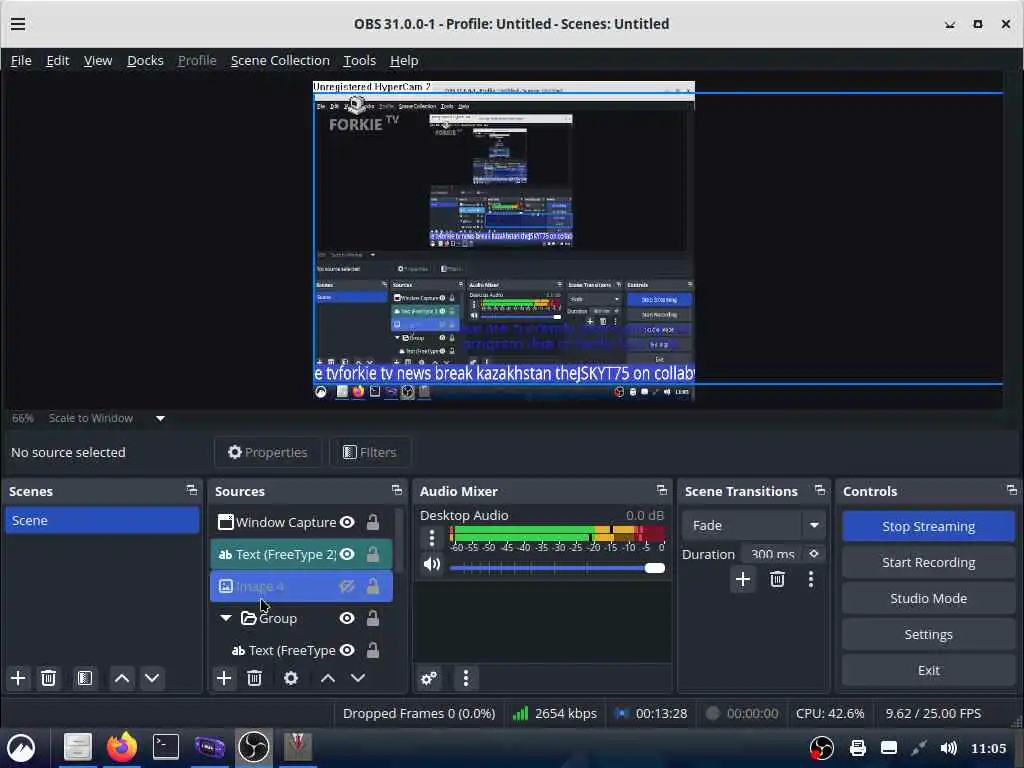The height and width of the screenshot is (768, 1024).
Task: Toggle the lock on Window Capture
Action: (372, 522)
